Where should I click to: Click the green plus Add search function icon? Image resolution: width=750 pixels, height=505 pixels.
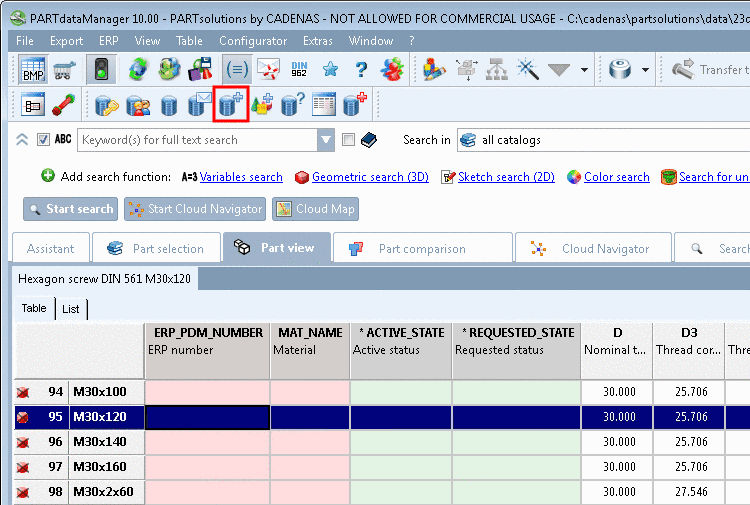[48, 176]
